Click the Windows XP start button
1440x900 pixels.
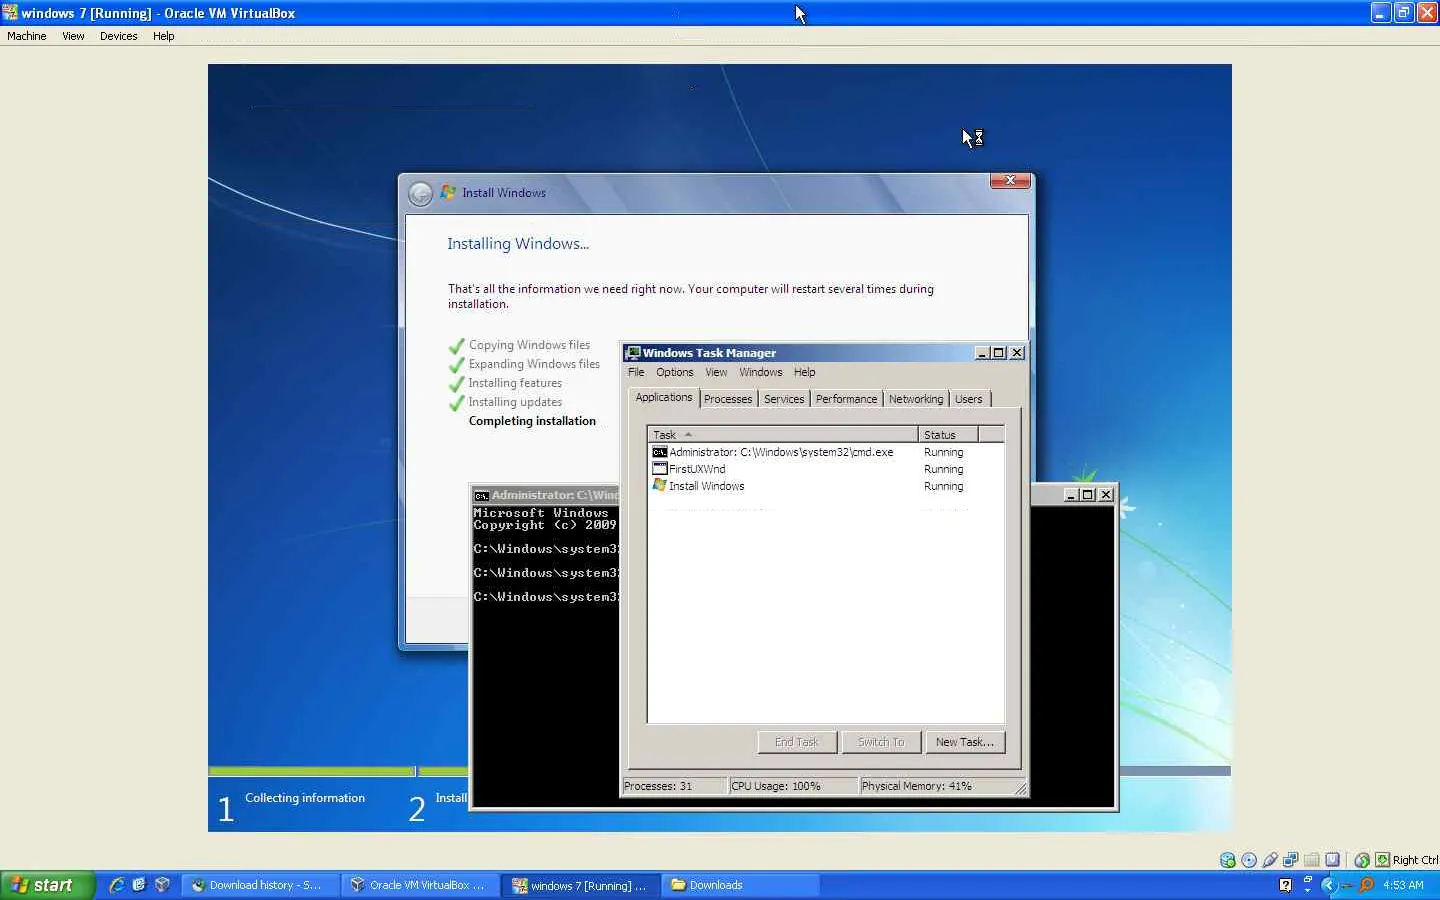click(x=47, y=885)
